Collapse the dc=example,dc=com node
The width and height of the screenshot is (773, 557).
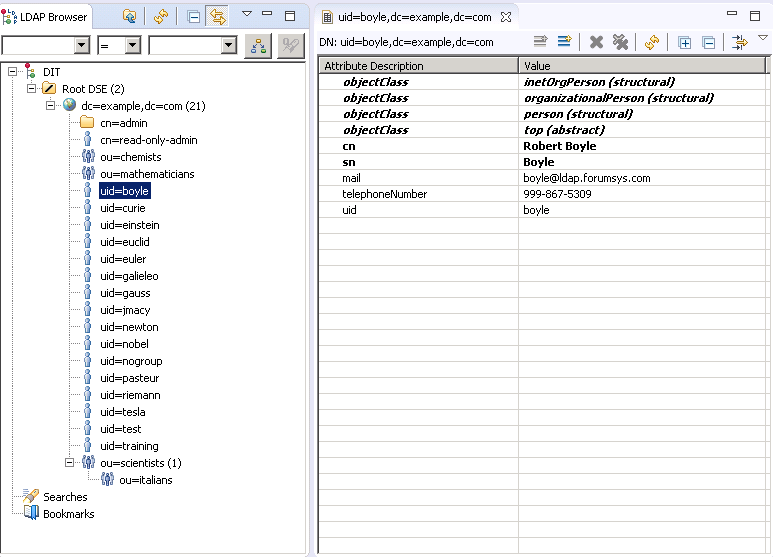(x=50, y=105)
